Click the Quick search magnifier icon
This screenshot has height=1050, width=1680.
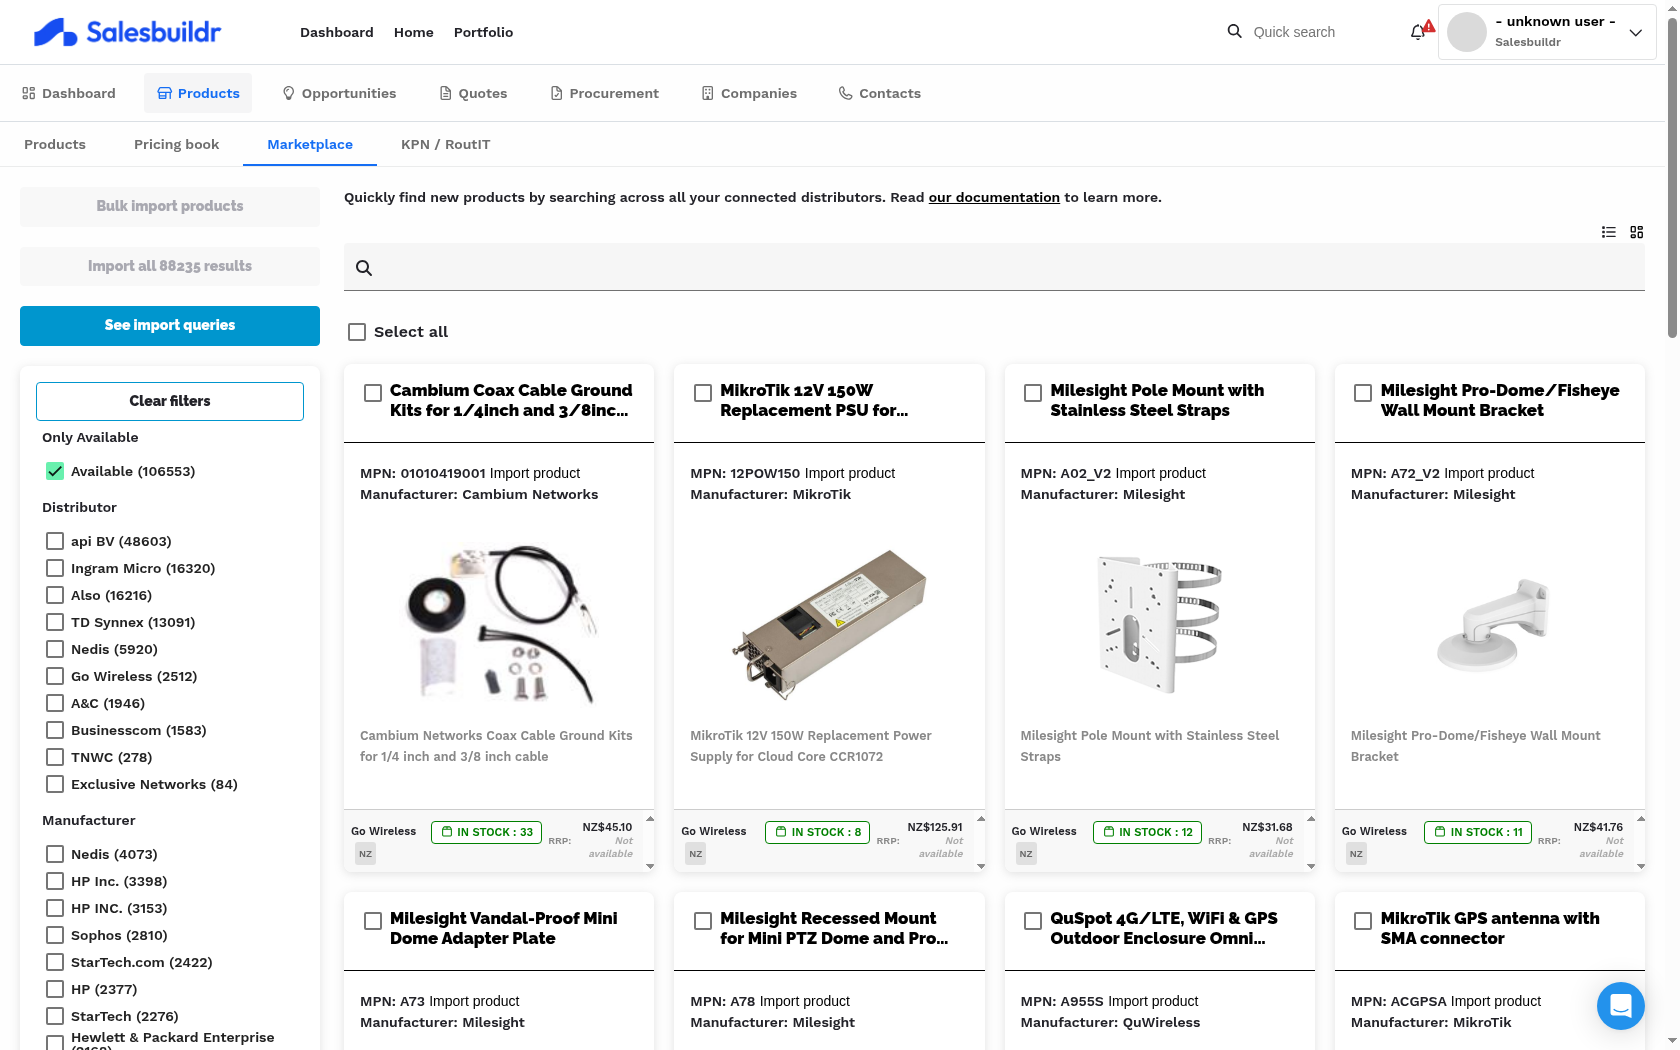pyautogui.click(x=1235, y=32)
